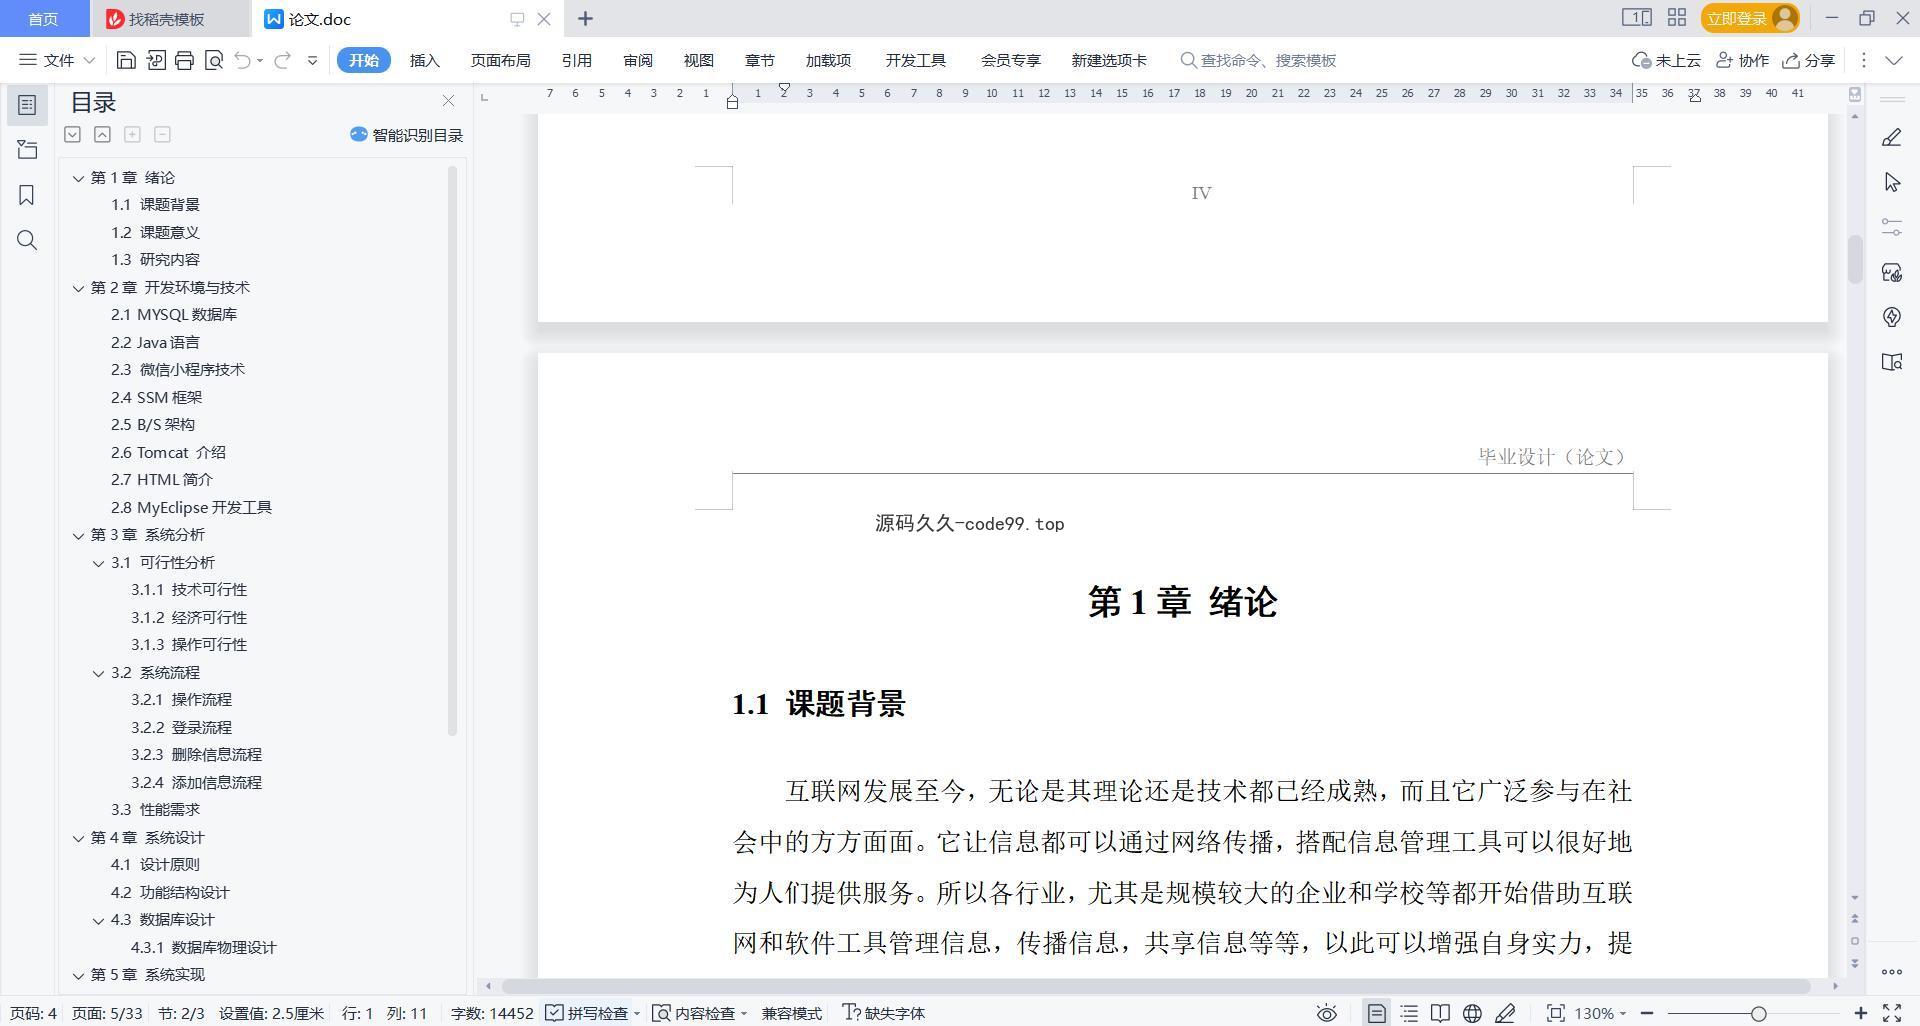Click 立即登录 button

(x=1749, y=18)
